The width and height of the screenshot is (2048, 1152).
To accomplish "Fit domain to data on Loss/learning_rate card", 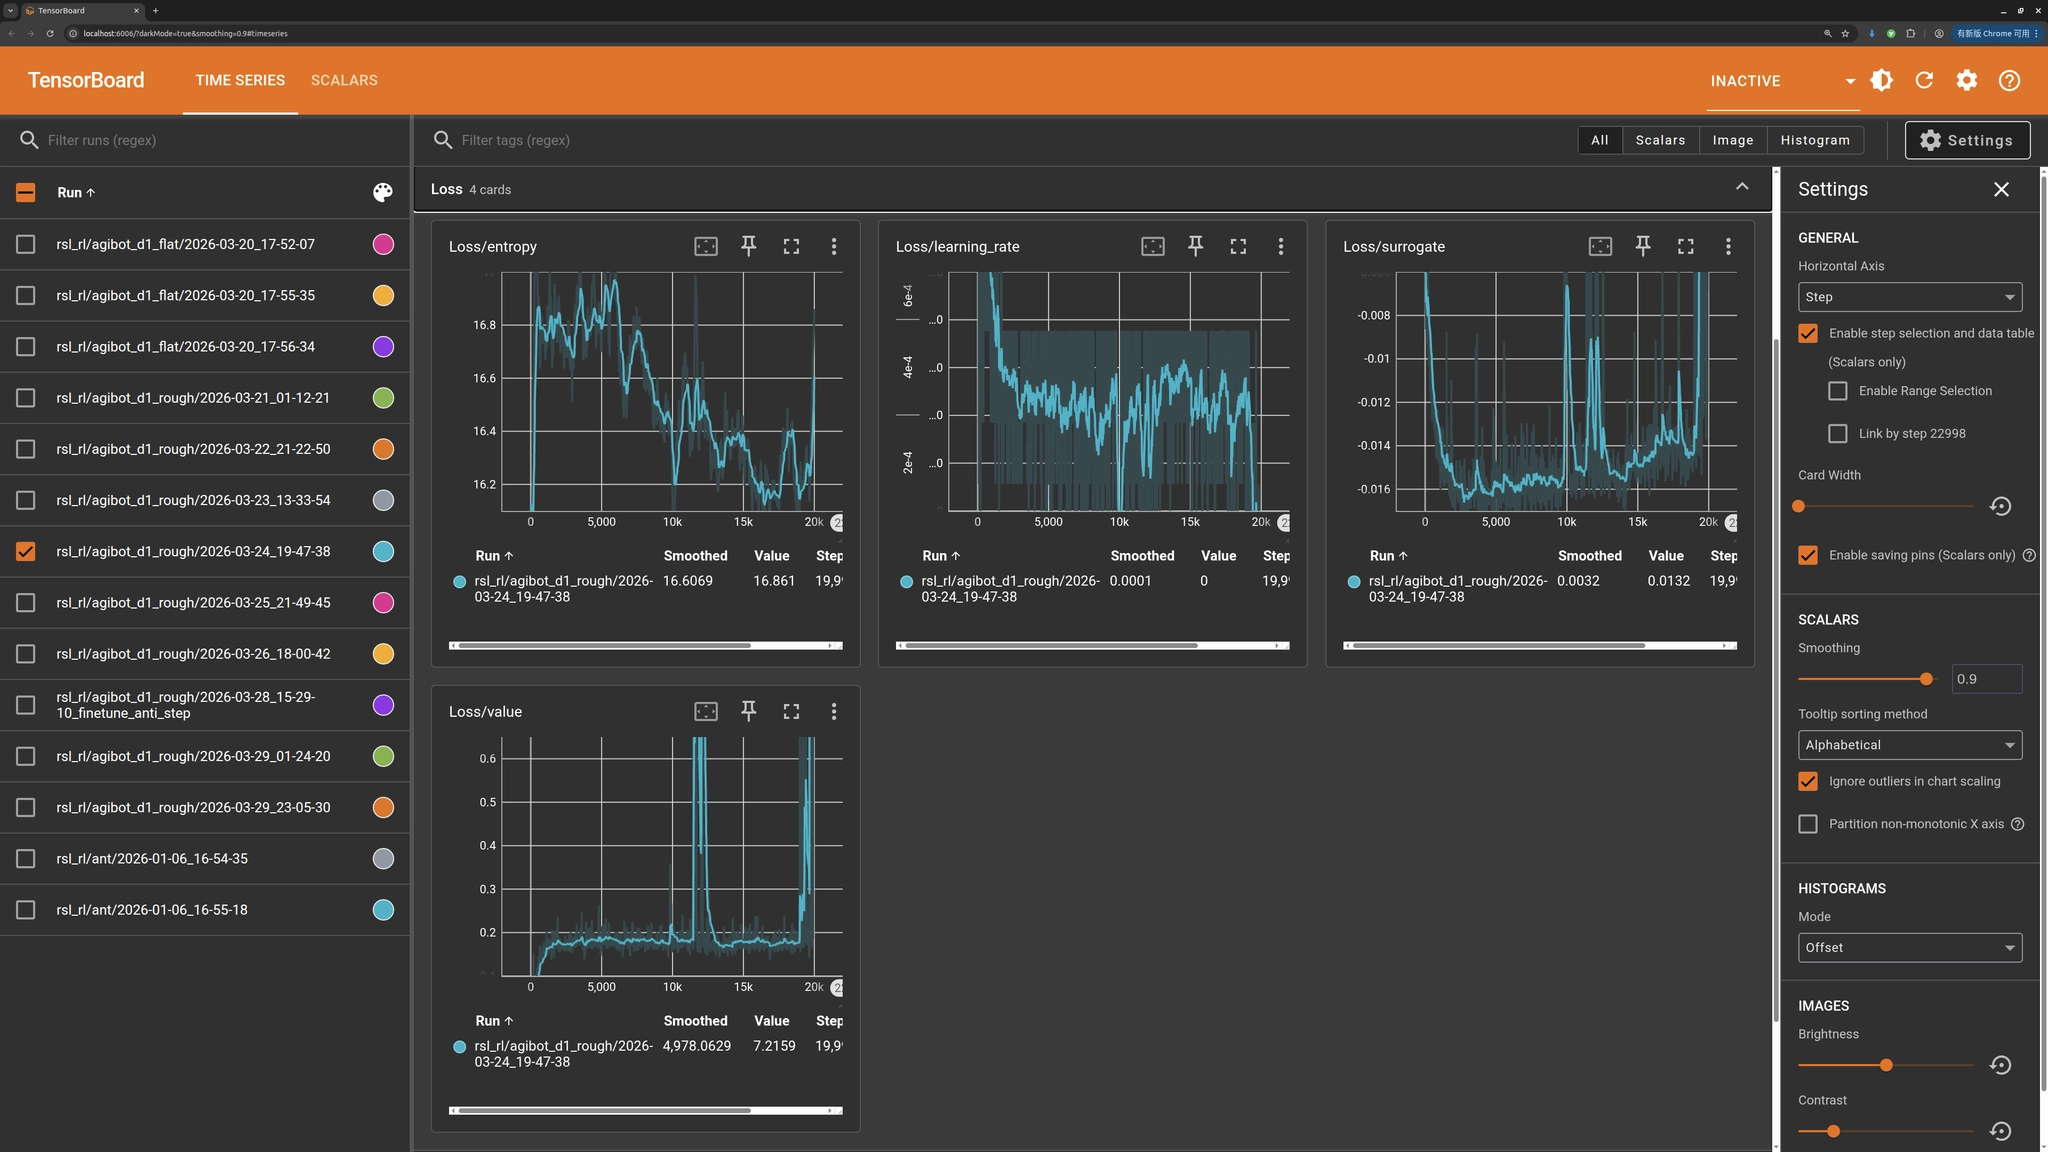I will [1153, 246].
